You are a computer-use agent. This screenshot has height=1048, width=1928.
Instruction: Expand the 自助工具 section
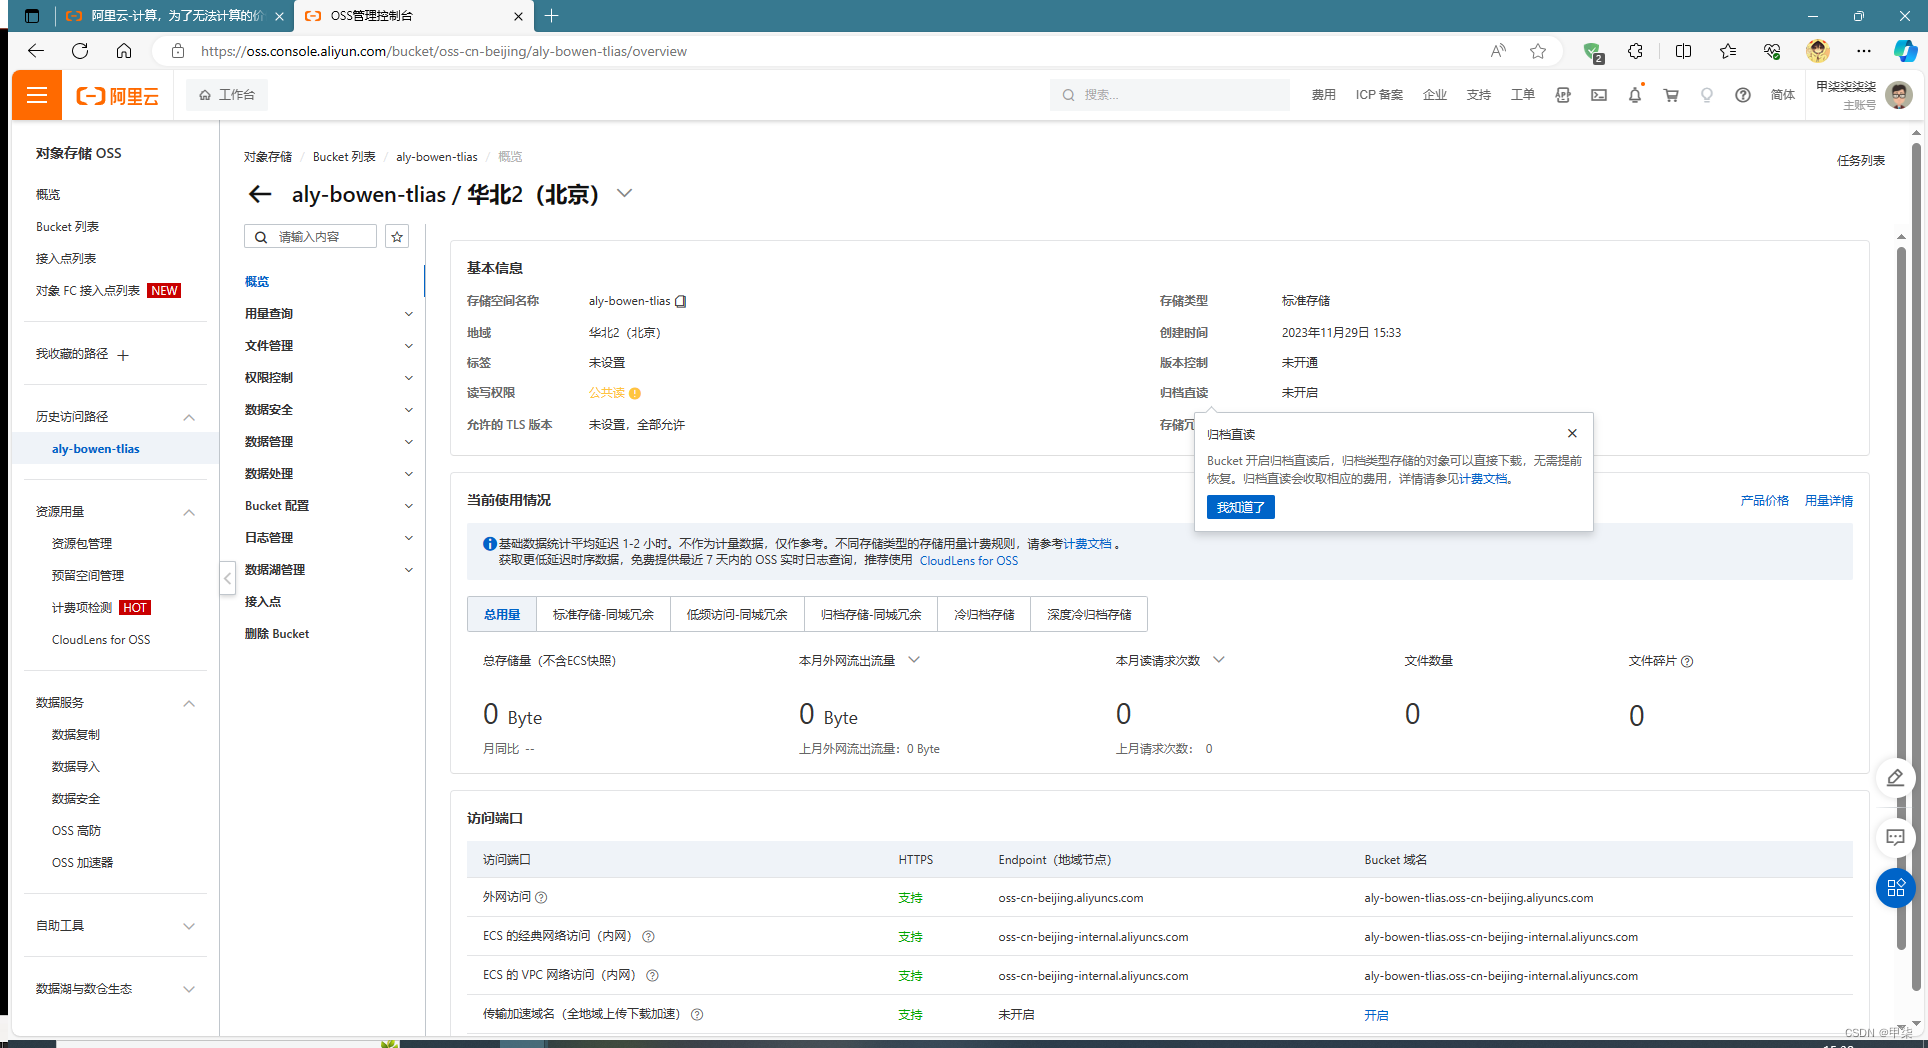[x=189, y=926]
